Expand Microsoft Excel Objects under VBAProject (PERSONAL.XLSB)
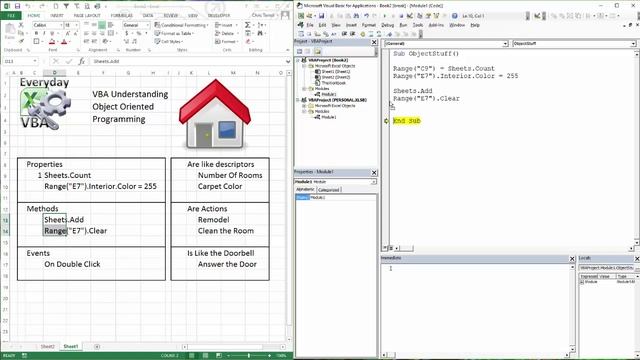 (x=304, y=106)
